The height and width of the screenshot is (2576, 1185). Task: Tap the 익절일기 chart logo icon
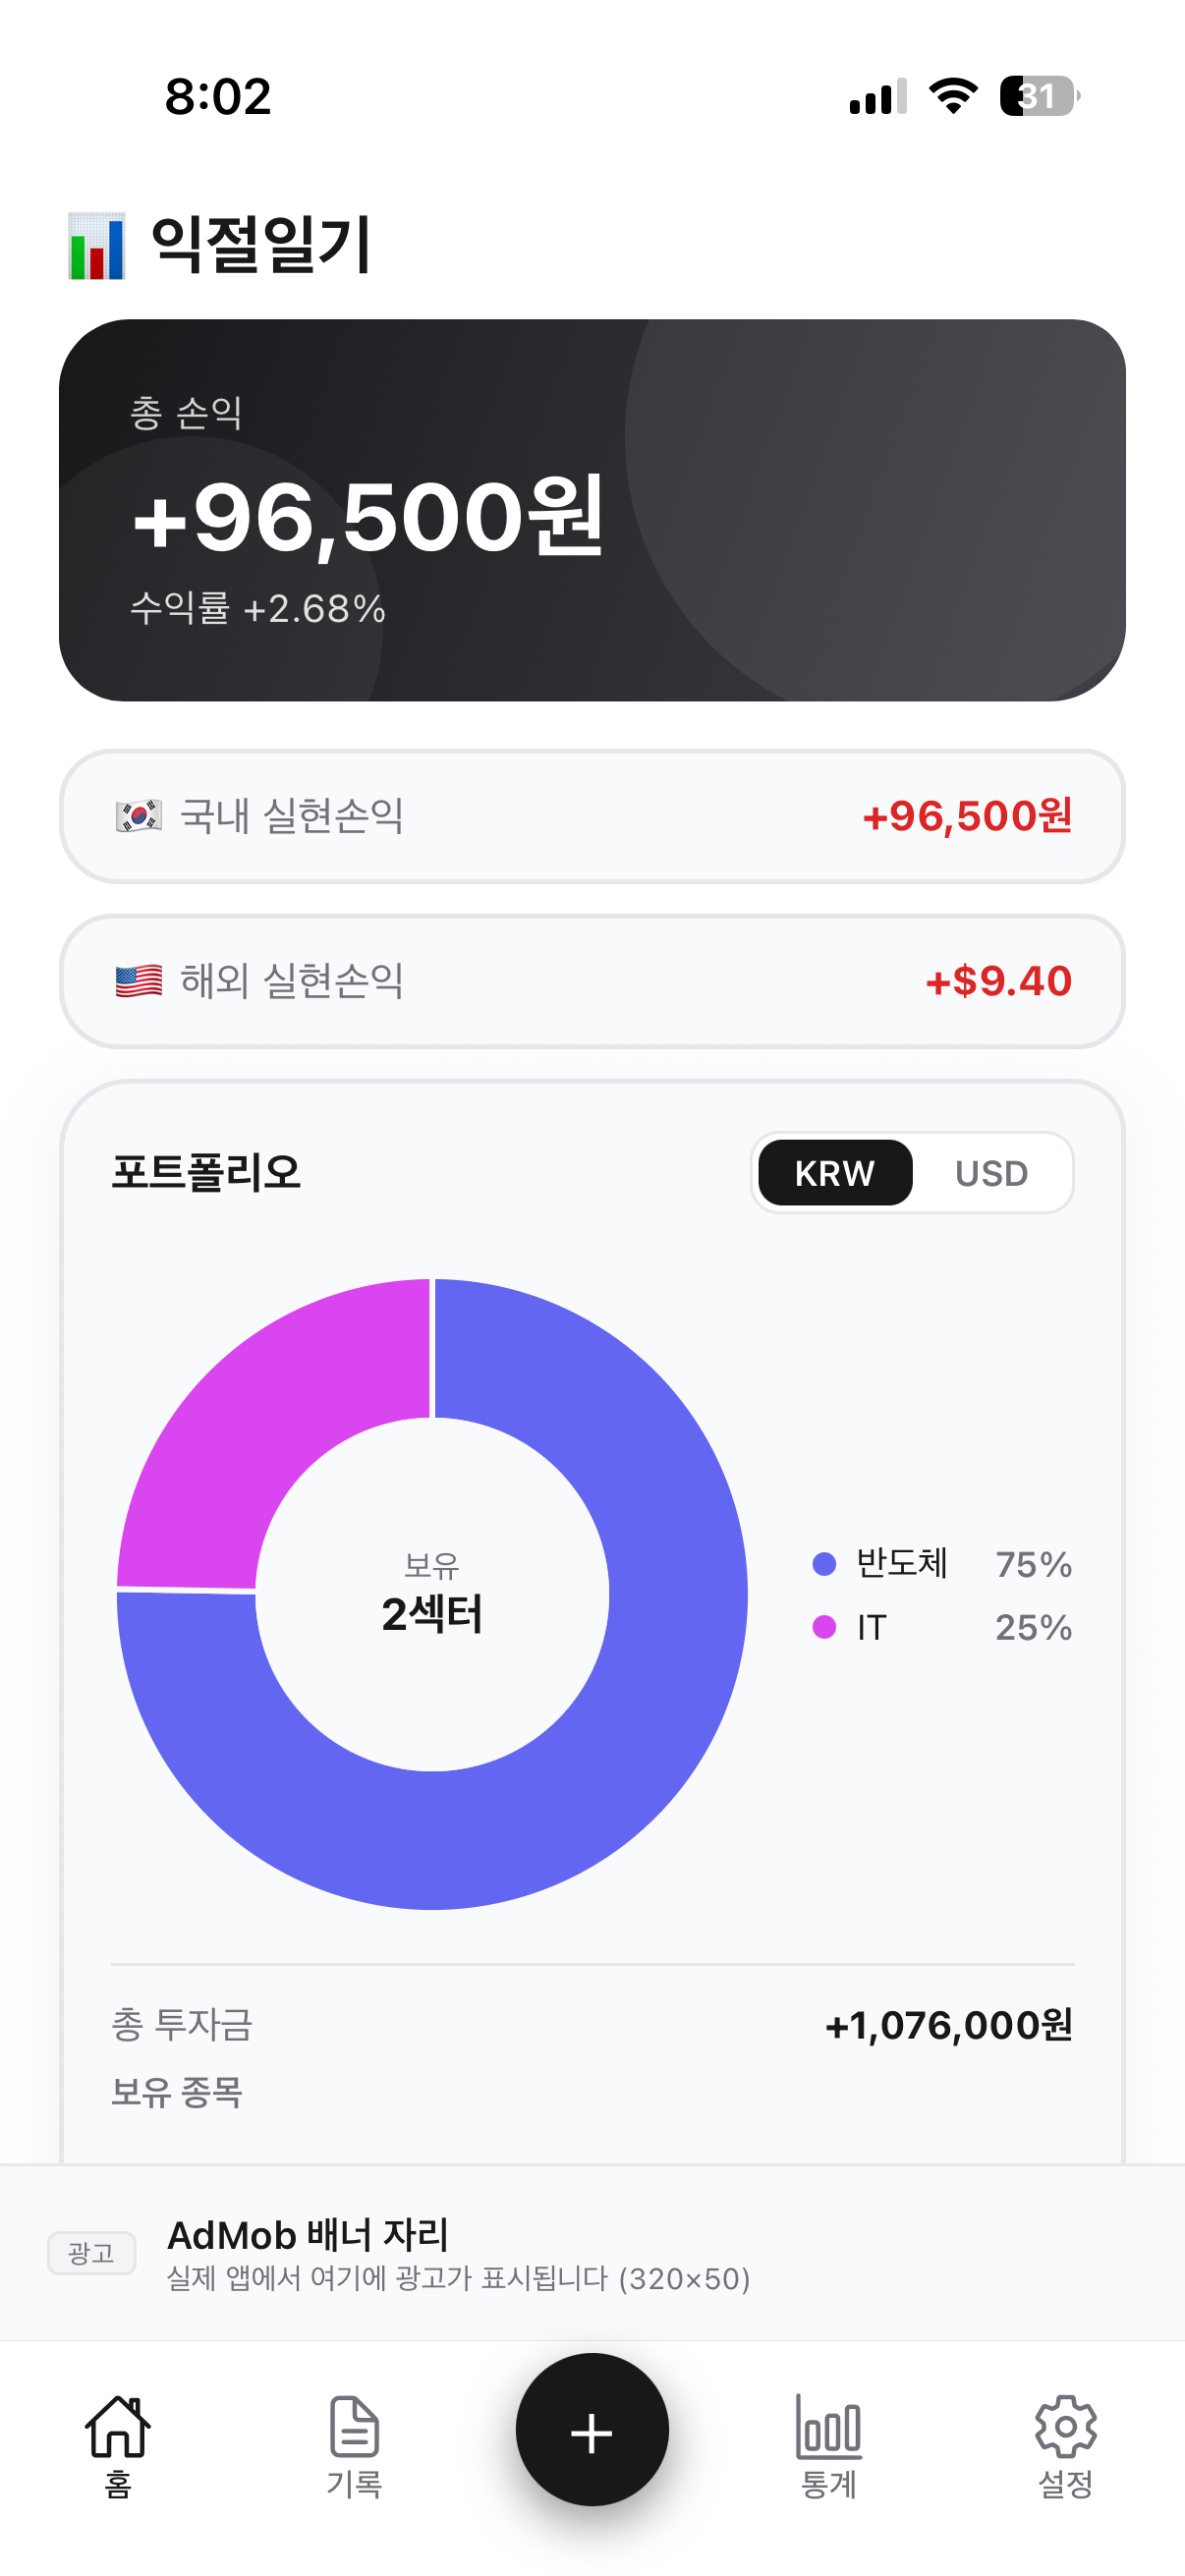coord(96,246)
